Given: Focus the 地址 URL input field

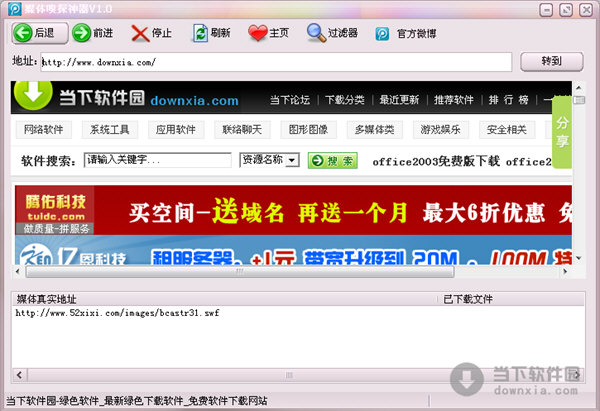Looking at the screenshot, I should click(x=276, y=62).
